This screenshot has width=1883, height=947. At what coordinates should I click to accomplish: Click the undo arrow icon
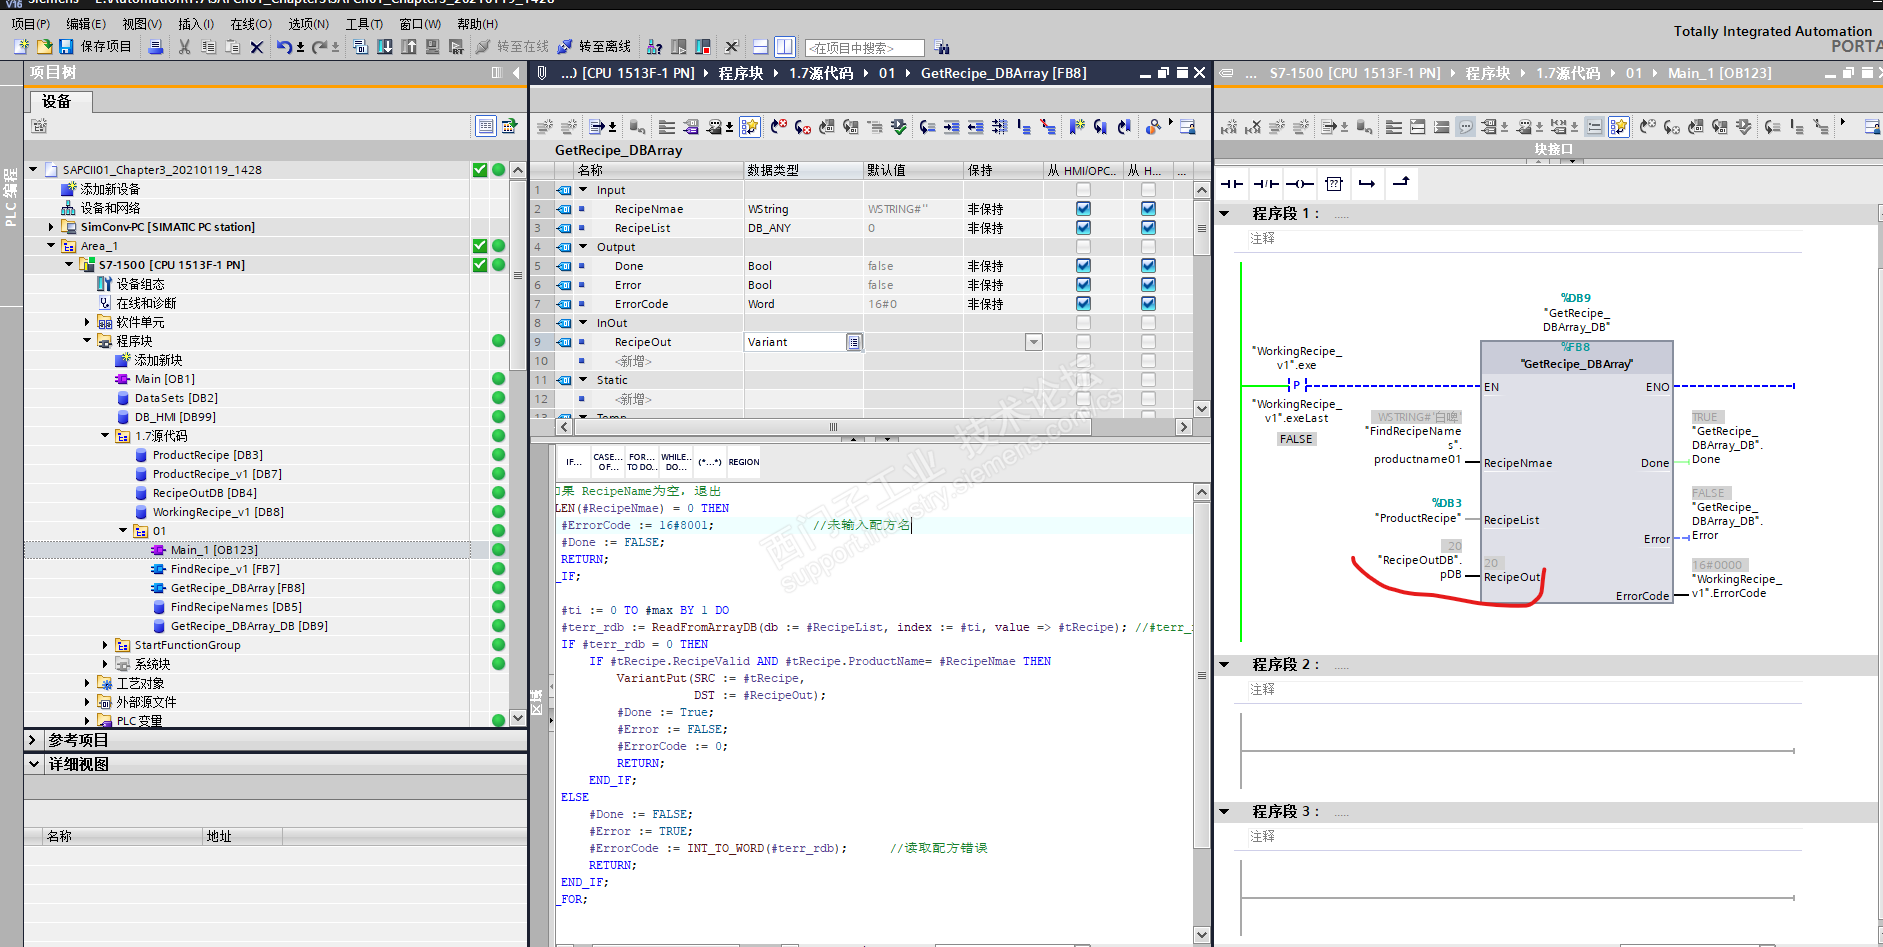pos(284,47)
